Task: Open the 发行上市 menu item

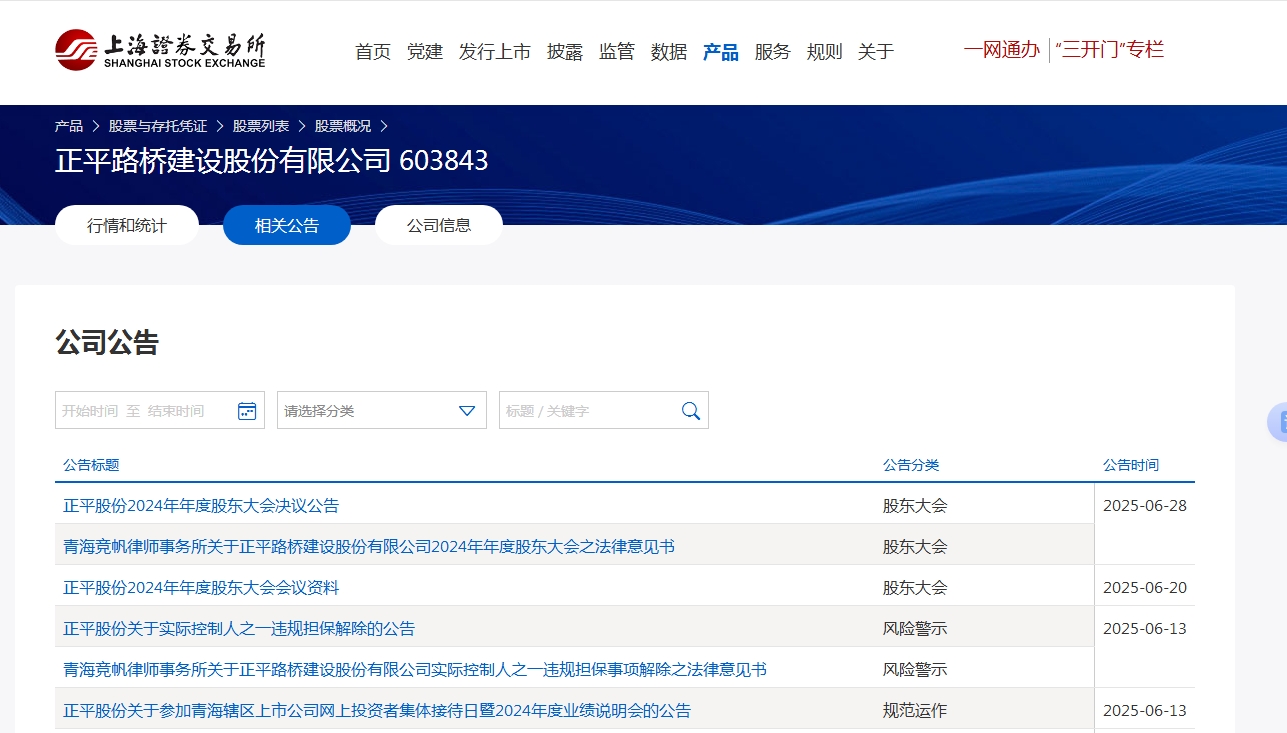Action: [495, 52]
